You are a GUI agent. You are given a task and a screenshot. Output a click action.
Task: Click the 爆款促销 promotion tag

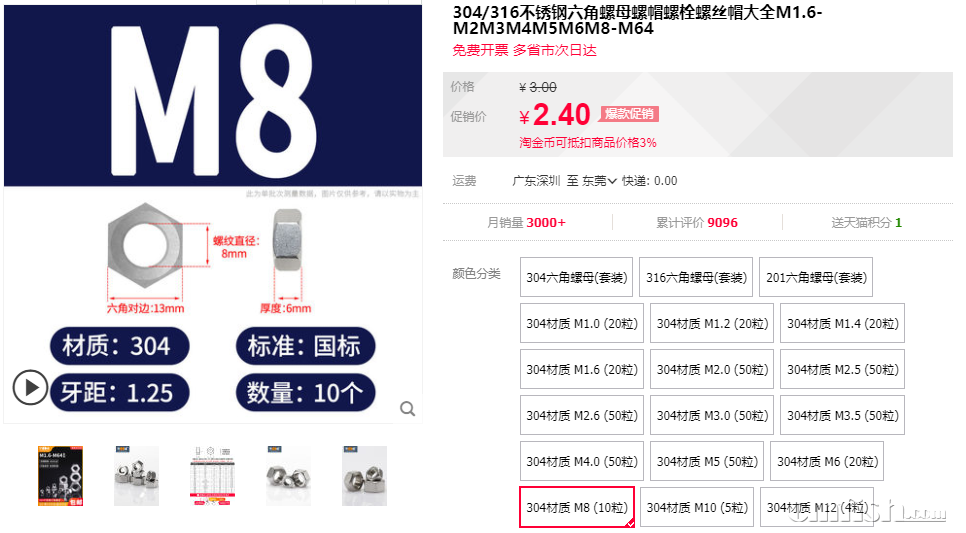(x=629, y=114)
